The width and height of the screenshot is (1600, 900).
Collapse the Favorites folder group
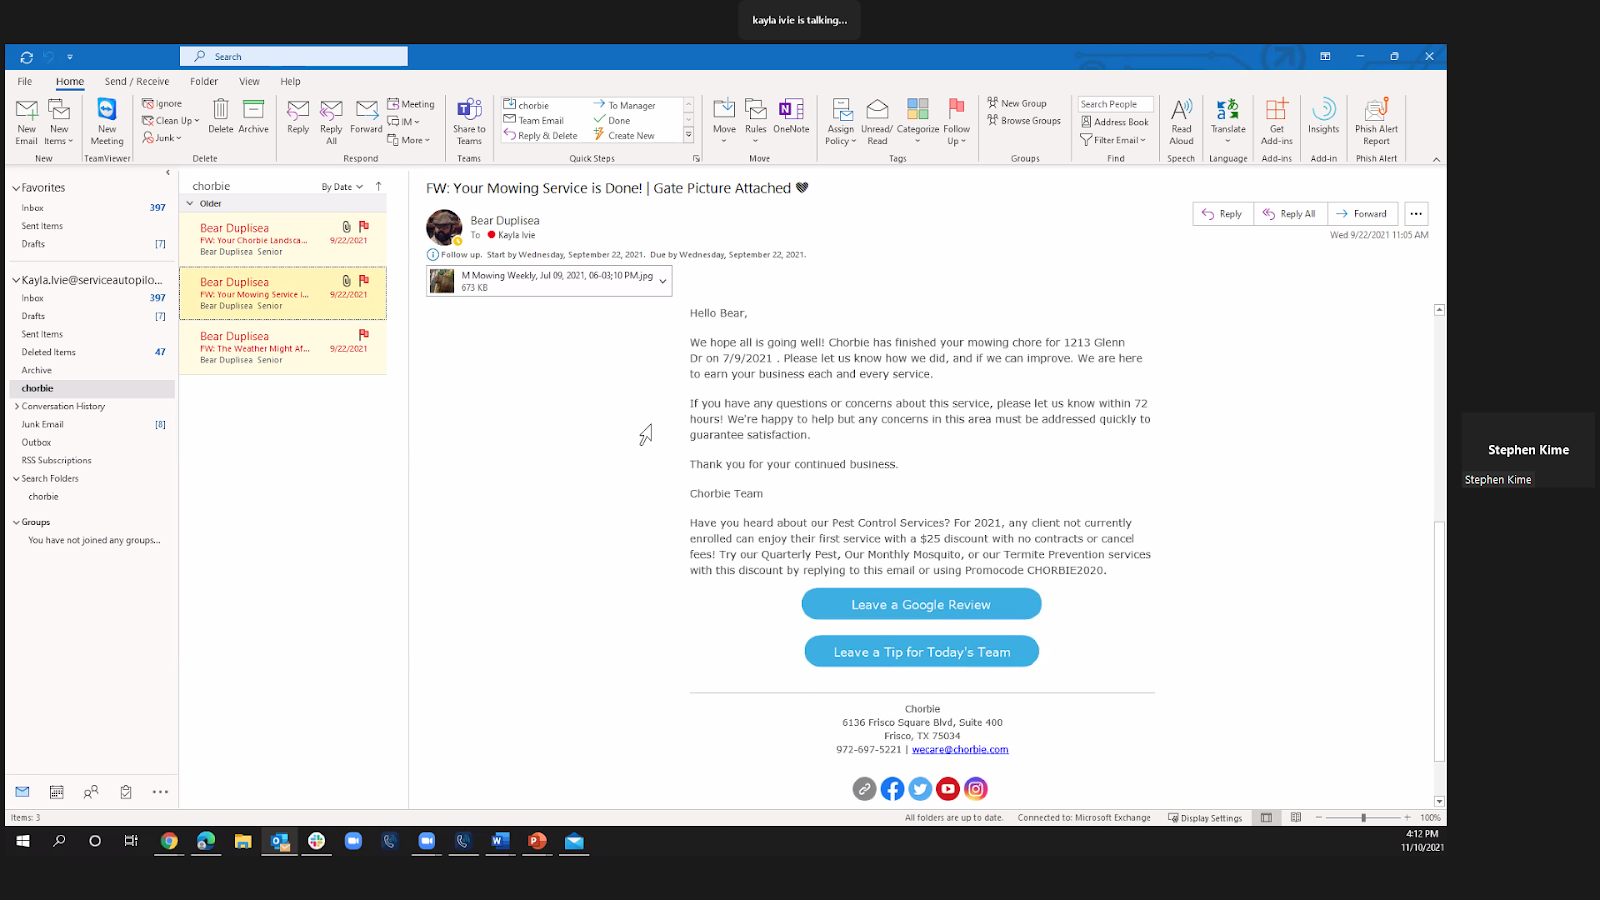coord(16,188)
